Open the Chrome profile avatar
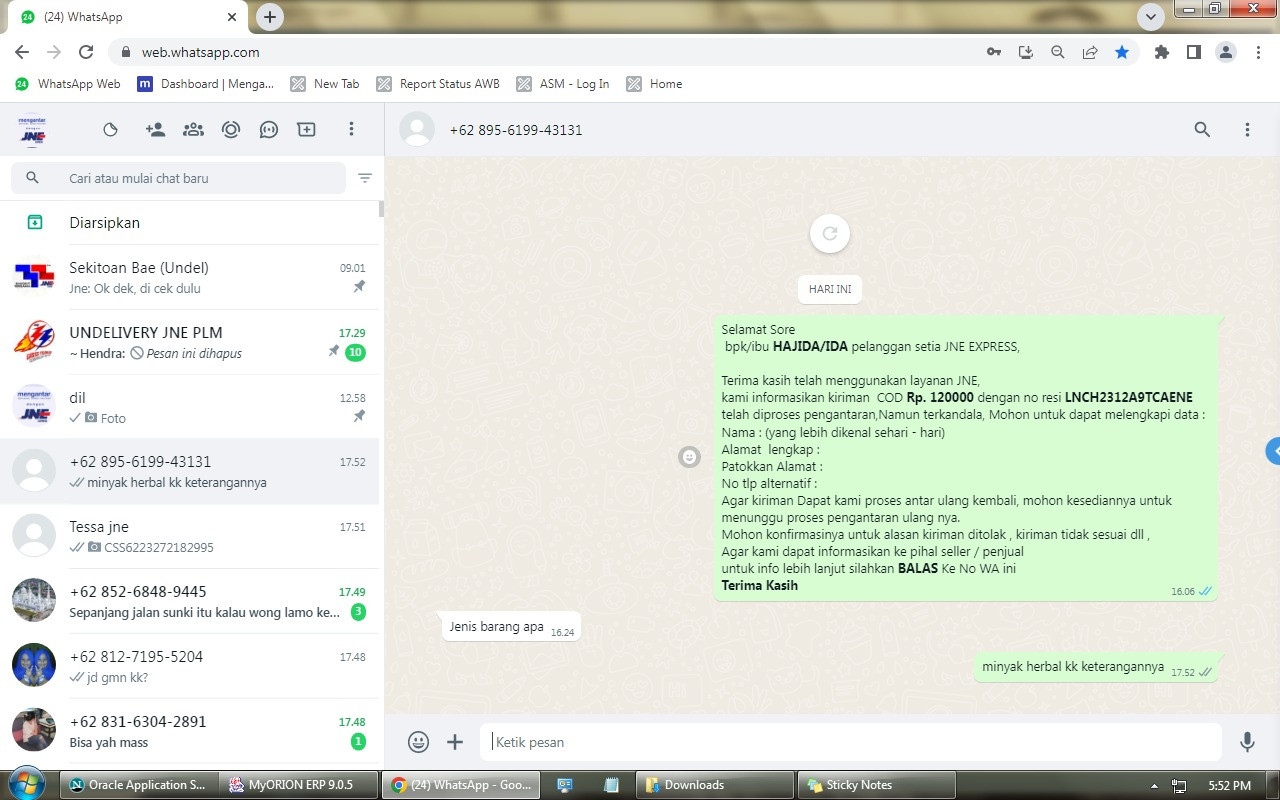This screenshot has width=1280, height=800. click(1226, 52)
